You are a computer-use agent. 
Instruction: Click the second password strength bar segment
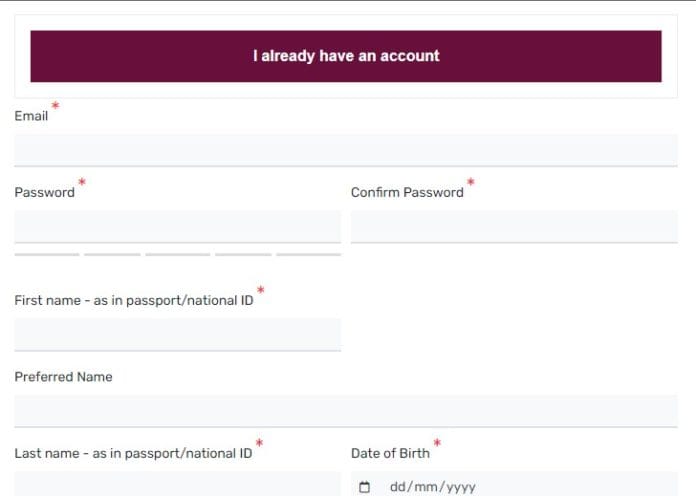coord(112,255)
